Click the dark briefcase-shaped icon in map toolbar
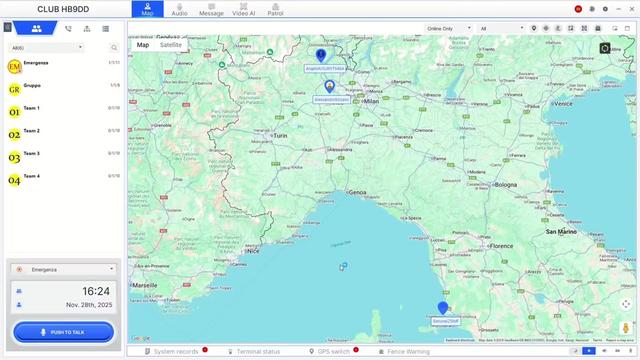The image size is (640, 360). point(598,28)
